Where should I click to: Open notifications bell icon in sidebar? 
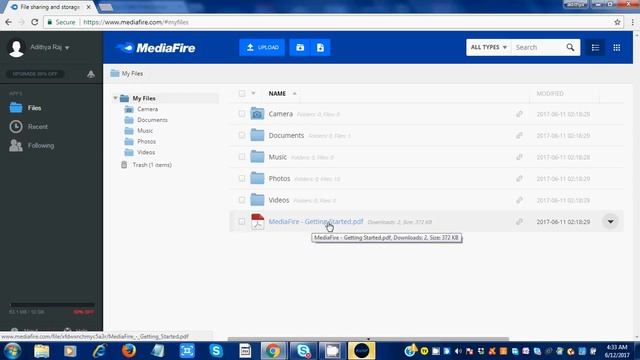click(91, 74)
